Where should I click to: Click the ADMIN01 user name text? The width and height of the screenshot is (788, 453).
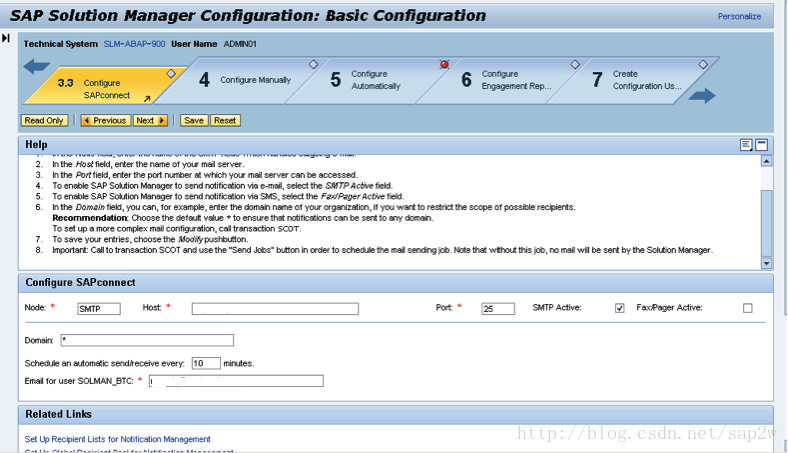(x=240, y=44)
